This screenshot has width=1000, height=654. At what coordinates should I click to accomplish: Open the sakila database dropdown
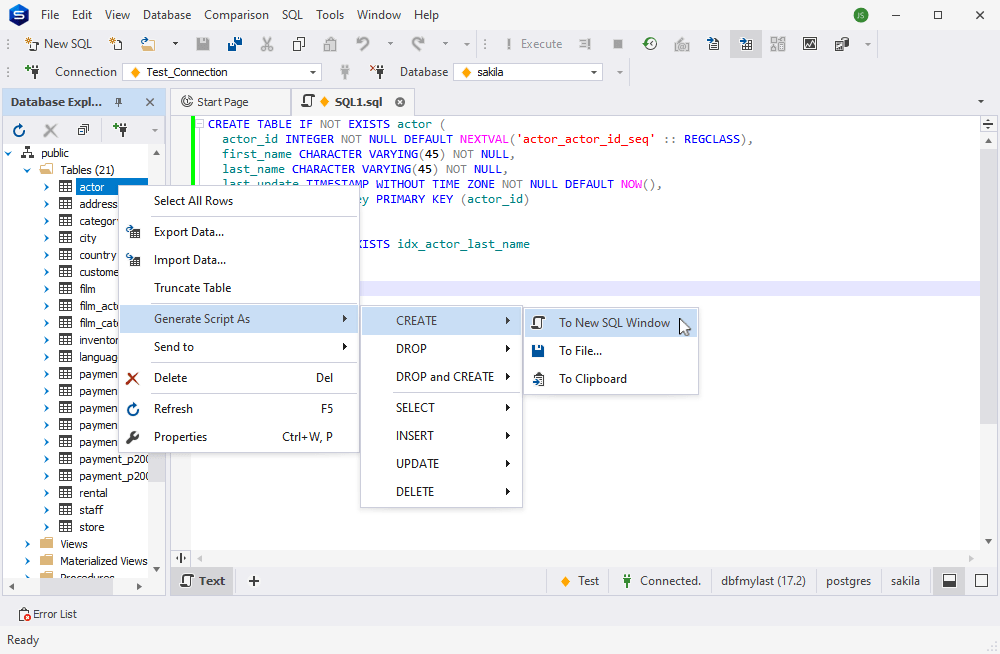coord(594,72)
